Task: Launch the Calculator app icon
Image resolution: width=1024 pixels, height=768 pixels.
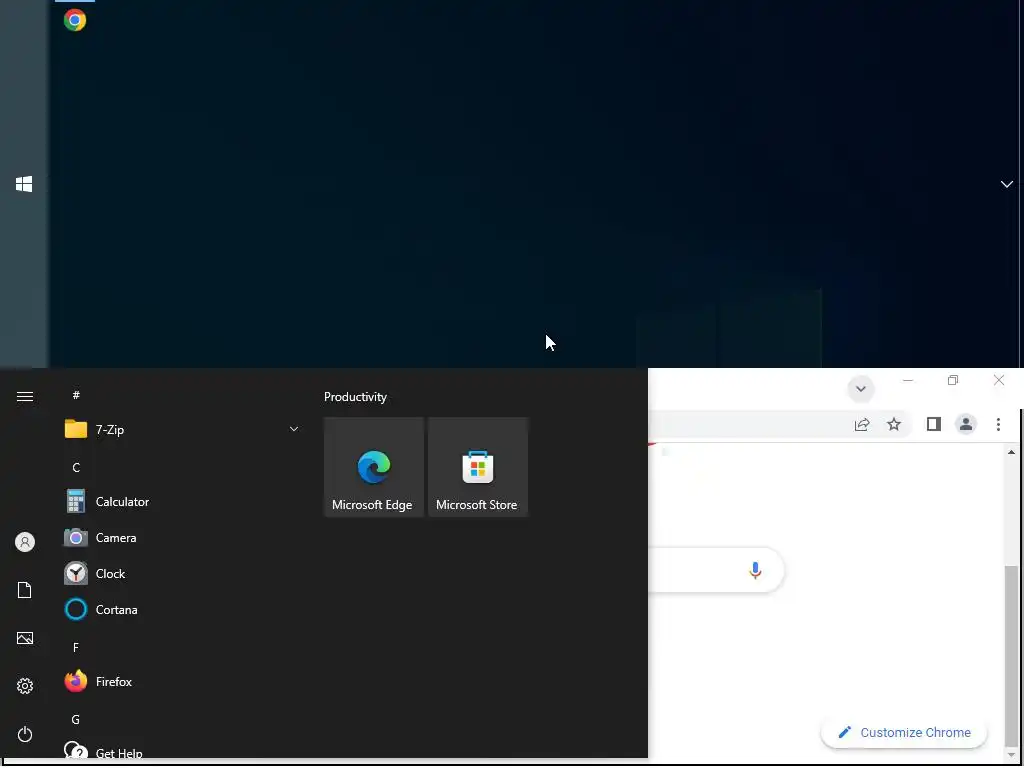Action: [76, 502]
